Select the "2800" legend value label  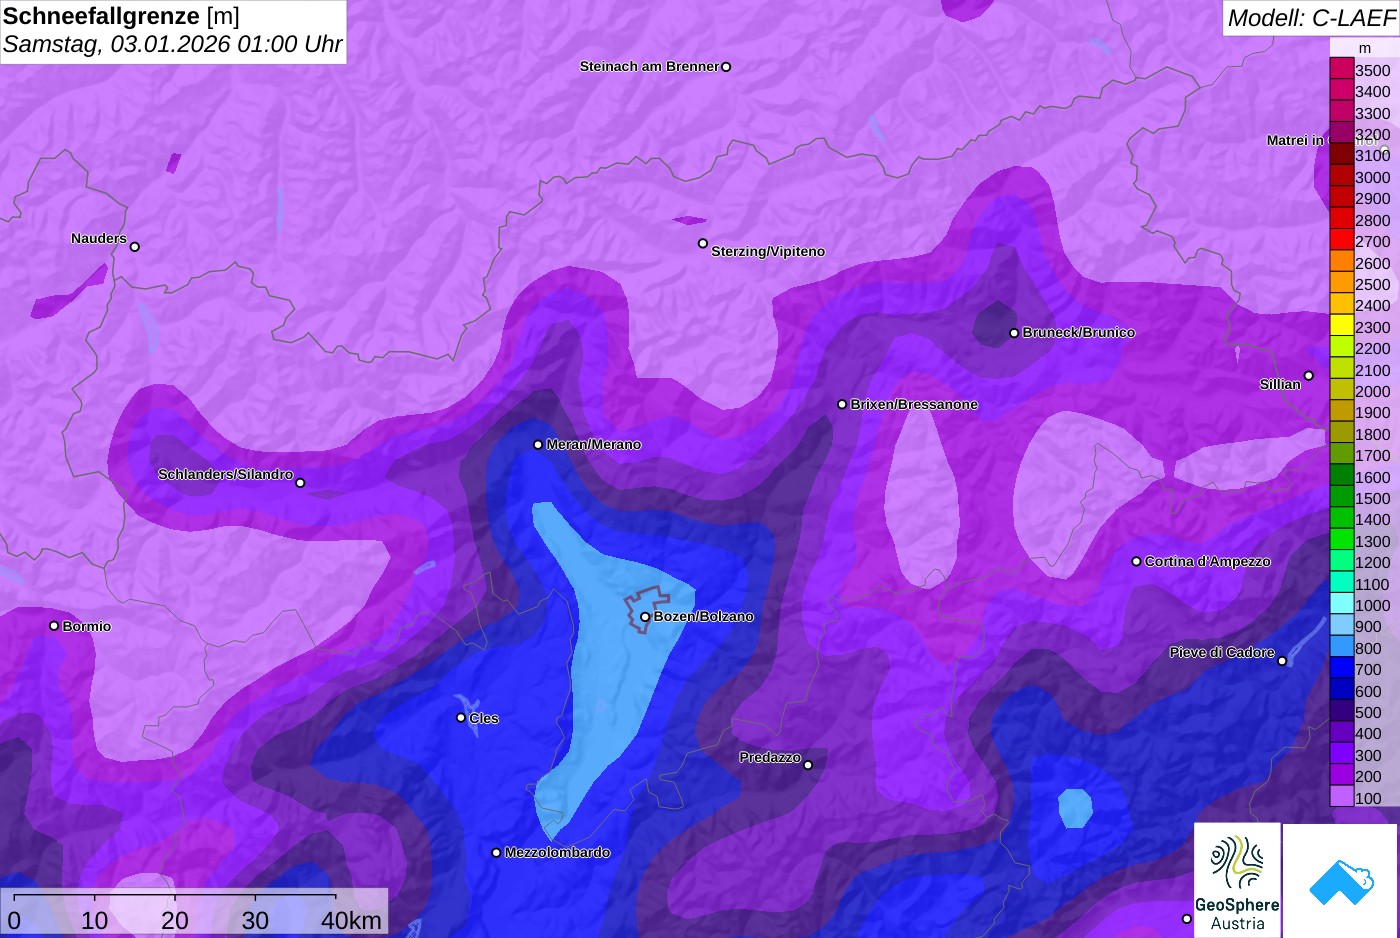[x=1372, y=220]
